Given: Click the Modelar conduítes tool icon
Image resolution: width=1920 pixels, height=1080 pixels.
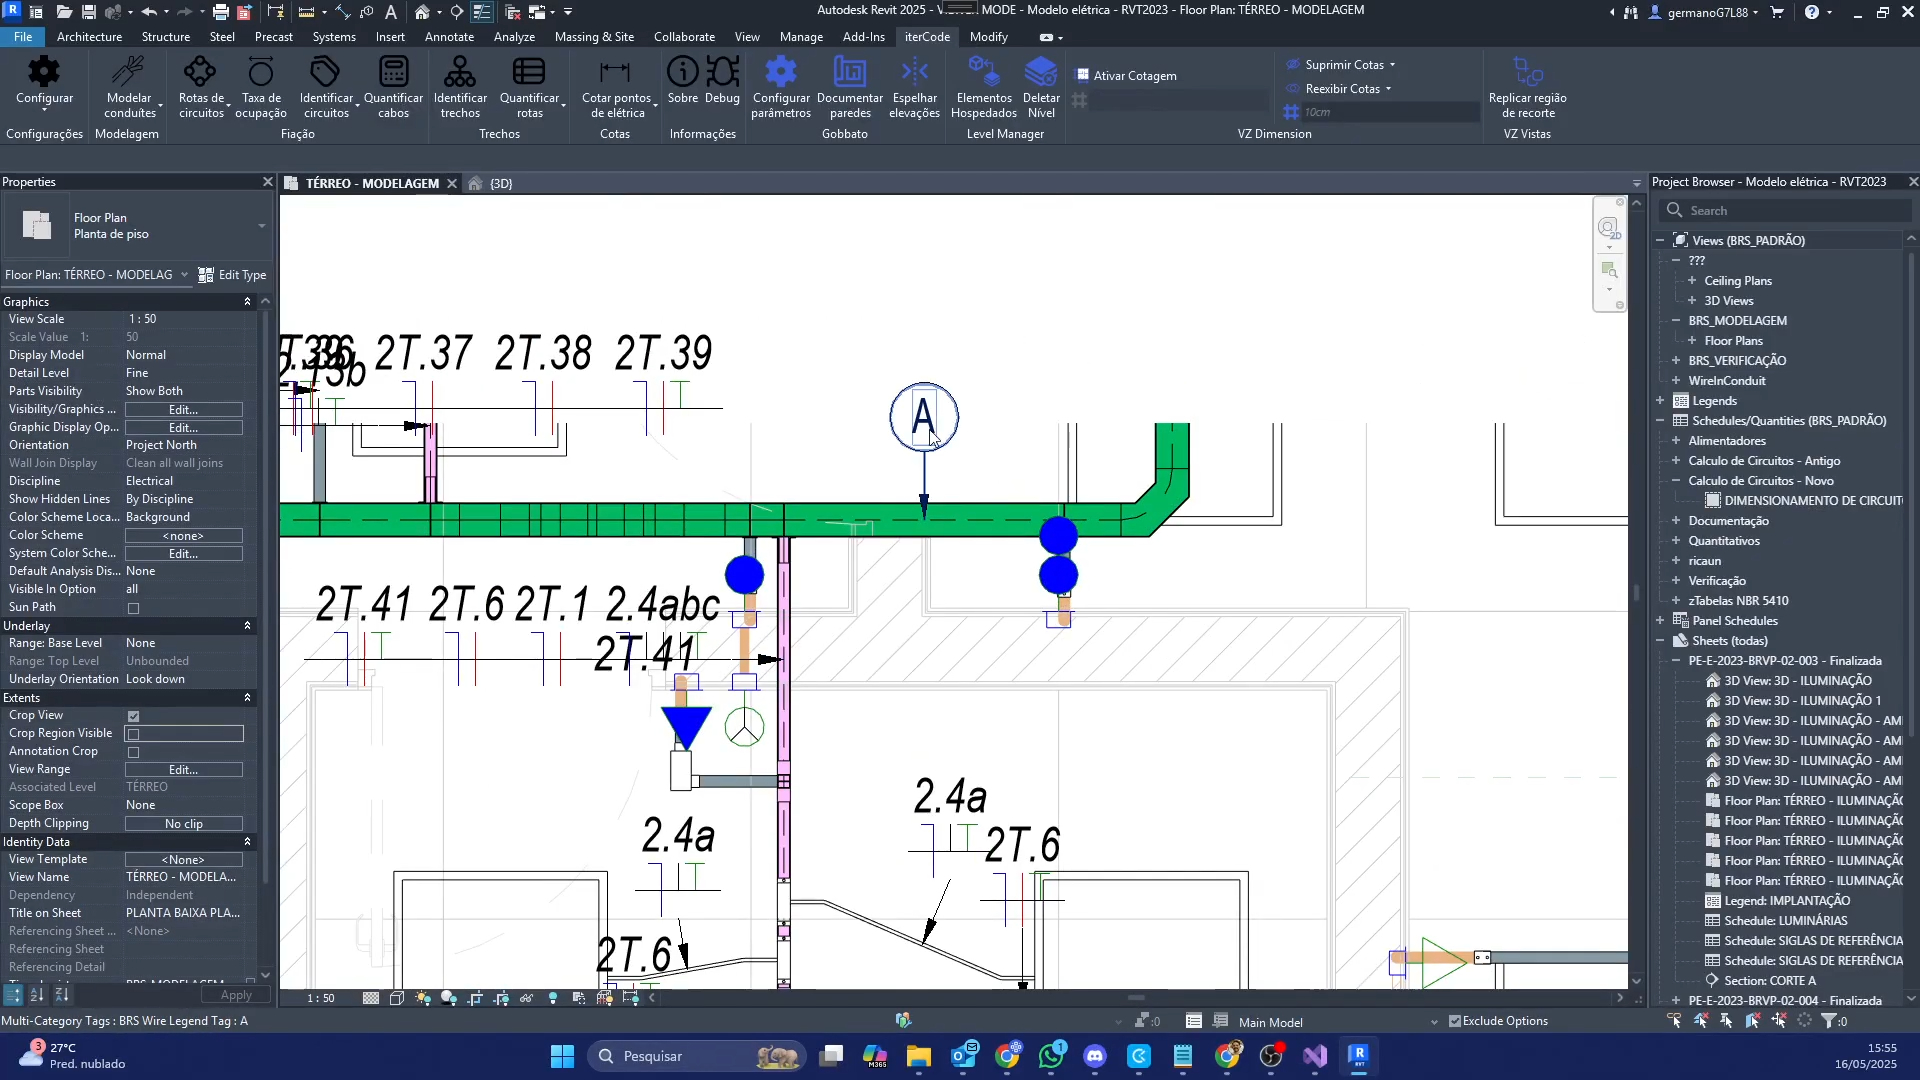Looking at the screenshot, I should point(129,72).
